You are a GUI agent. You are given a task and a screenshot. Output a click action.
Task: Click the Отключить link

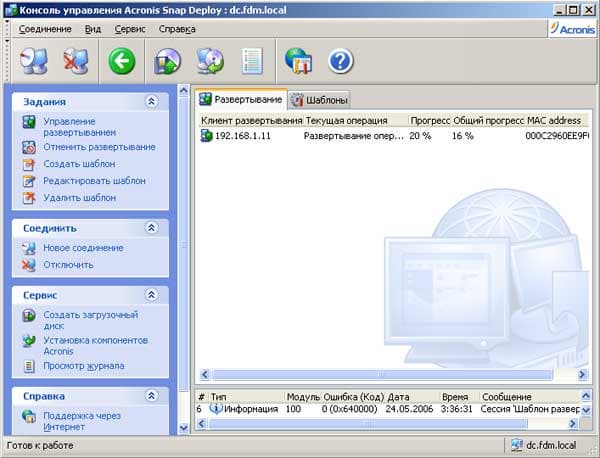[x=68, y=265]
